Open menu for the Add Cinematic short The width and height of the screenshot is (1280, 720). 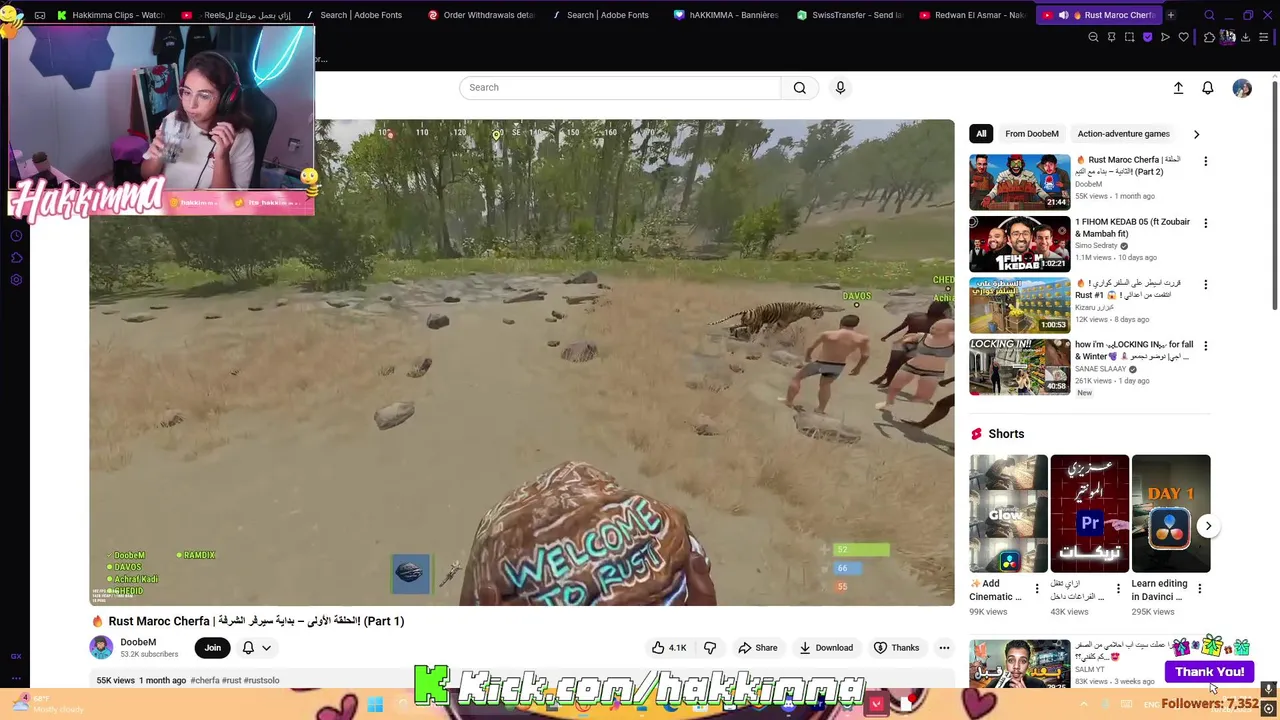[x=1037, y=589]
